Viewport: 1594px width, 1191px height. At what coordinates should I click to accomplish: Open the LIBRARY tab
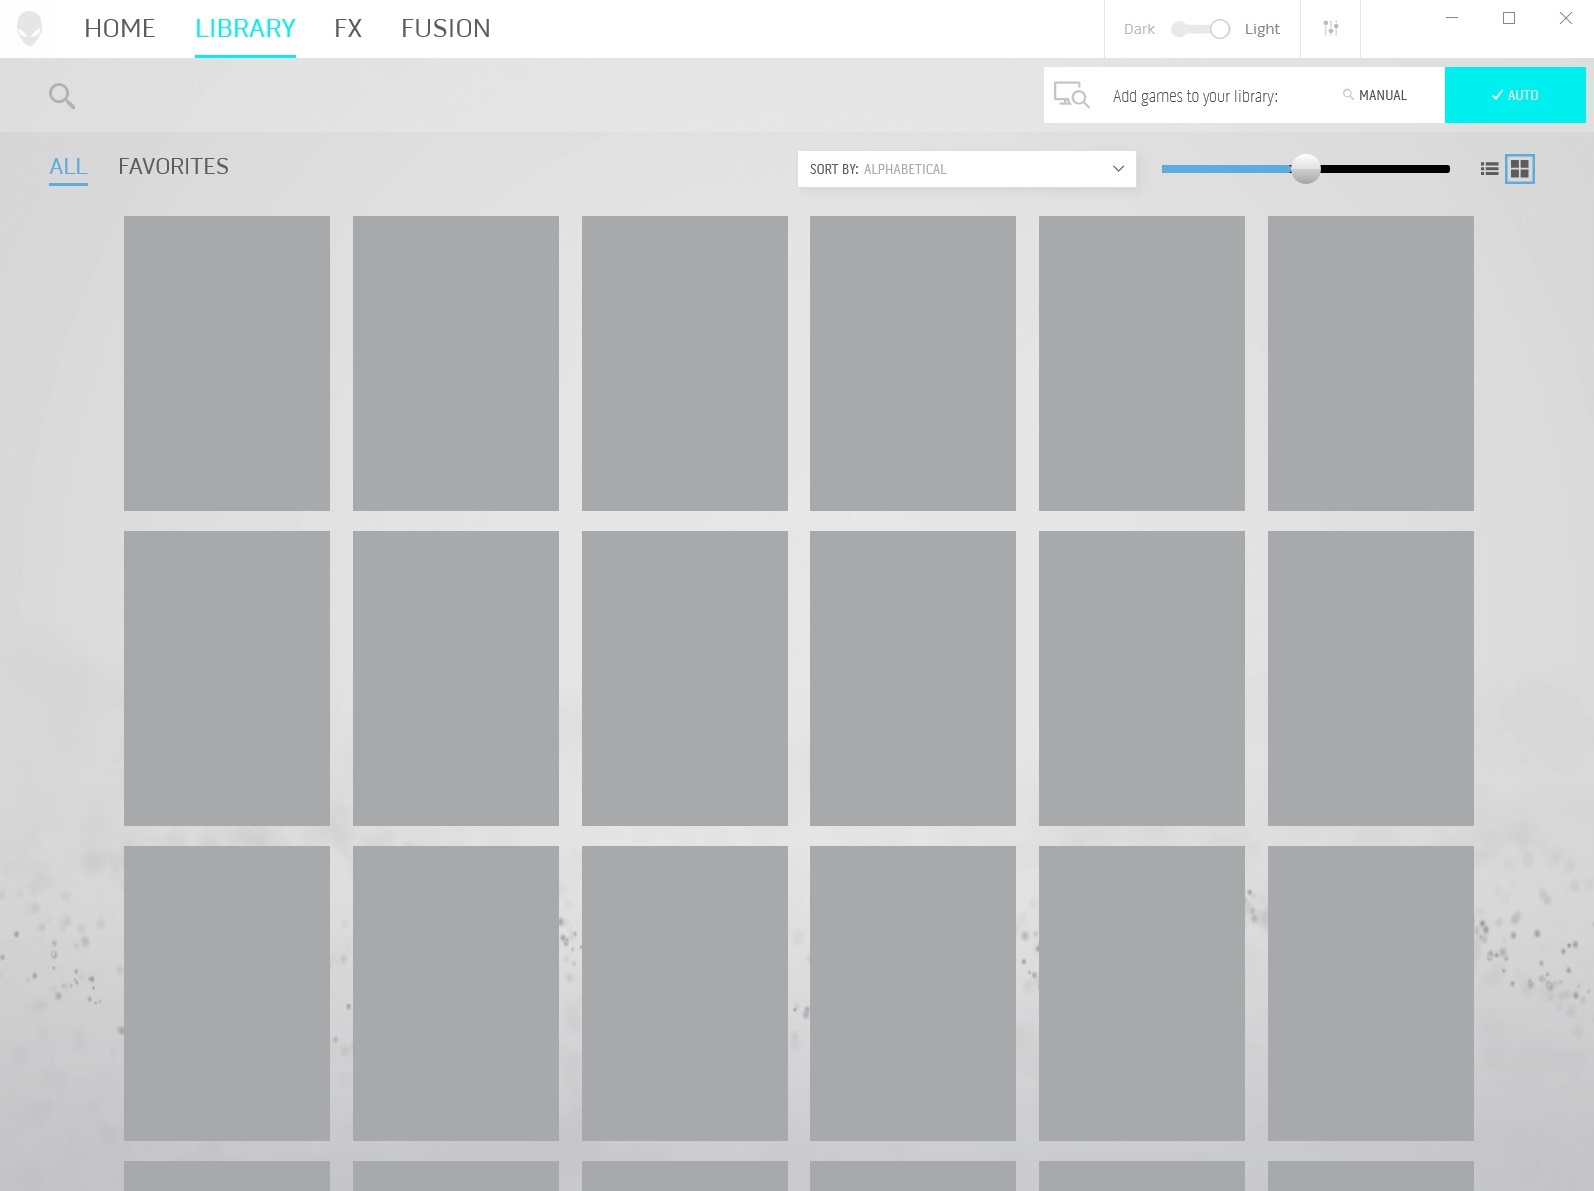pos(245,28)
